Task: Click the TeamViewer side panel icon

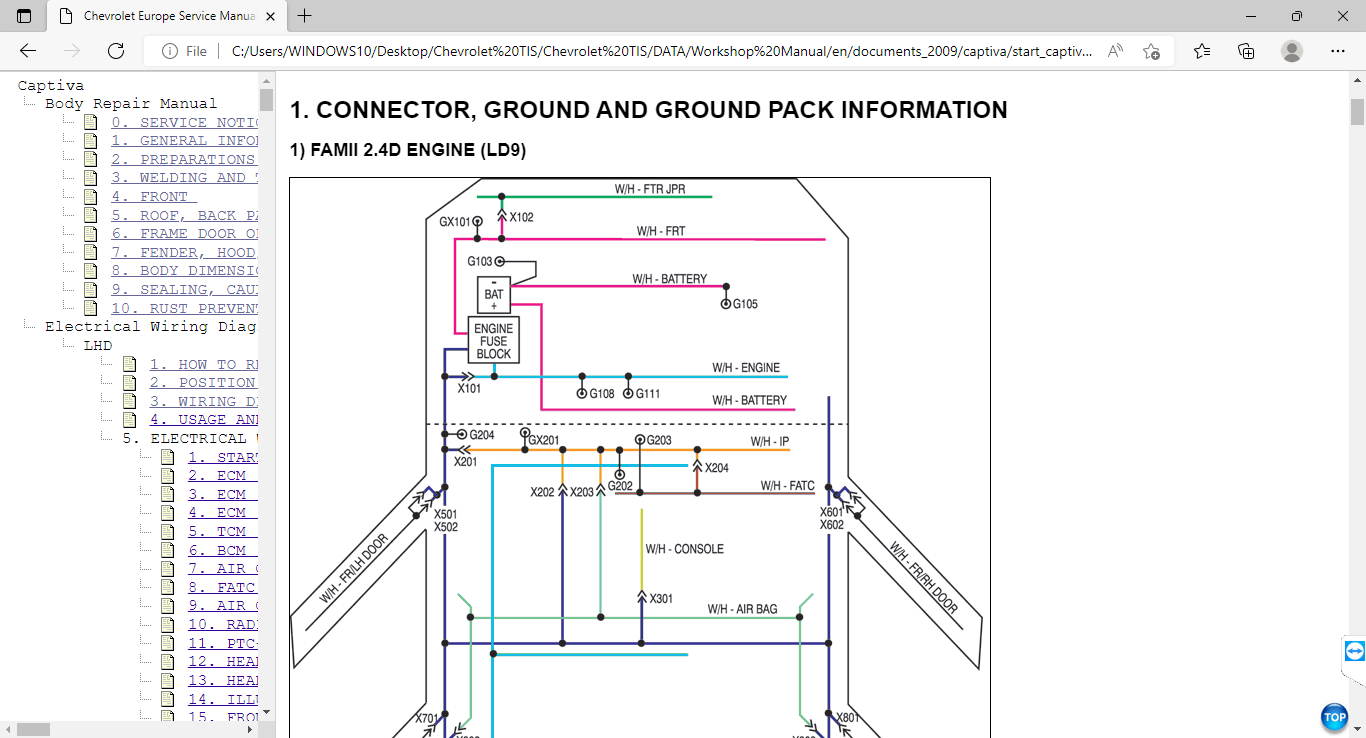Action: [x=1354, y=651]
